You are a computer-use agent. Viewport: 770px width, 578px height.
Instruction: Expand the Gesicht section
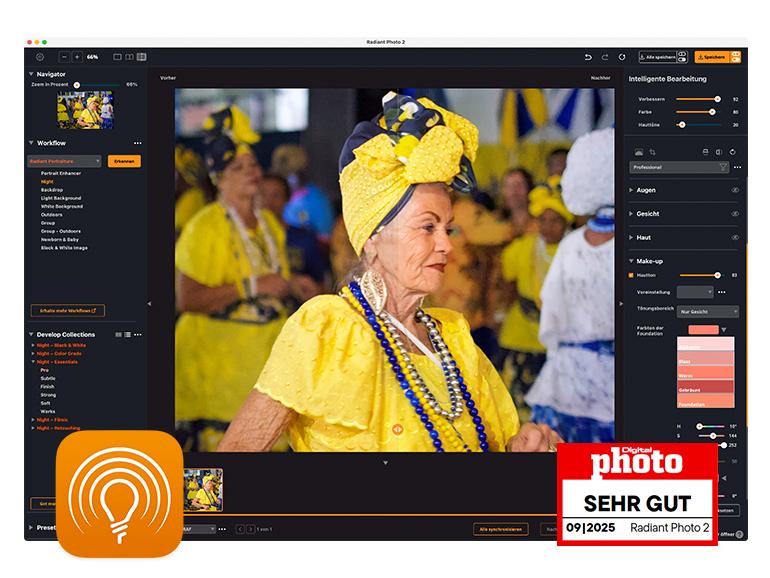pos(631,214)
